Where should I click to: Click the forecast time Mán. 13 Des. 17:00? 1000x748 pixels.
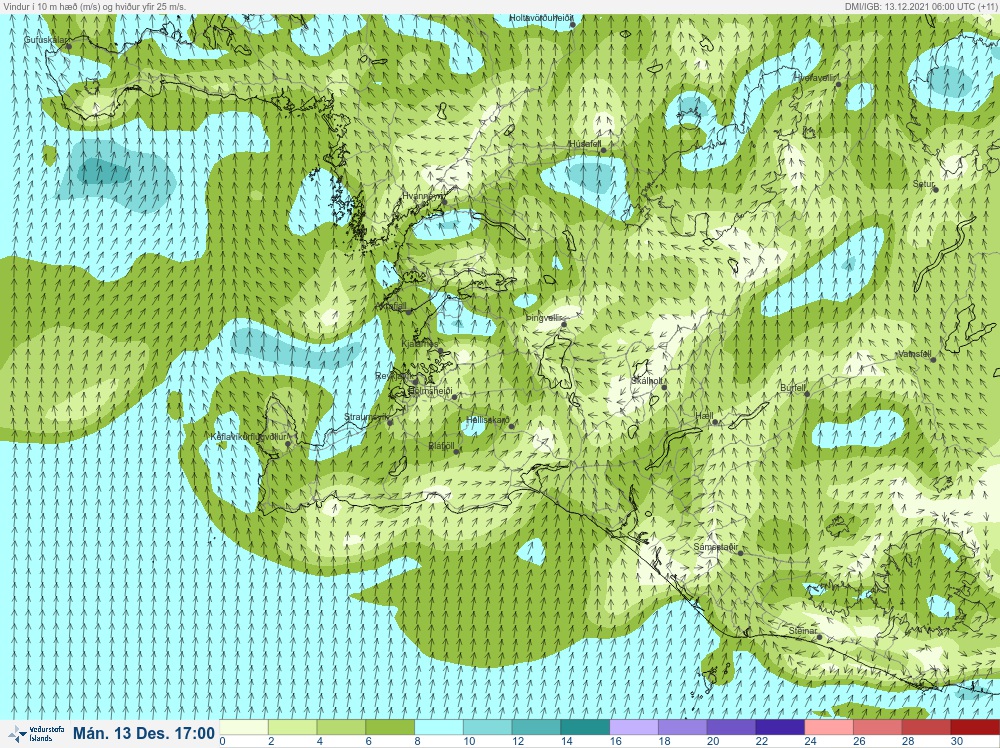143,733
